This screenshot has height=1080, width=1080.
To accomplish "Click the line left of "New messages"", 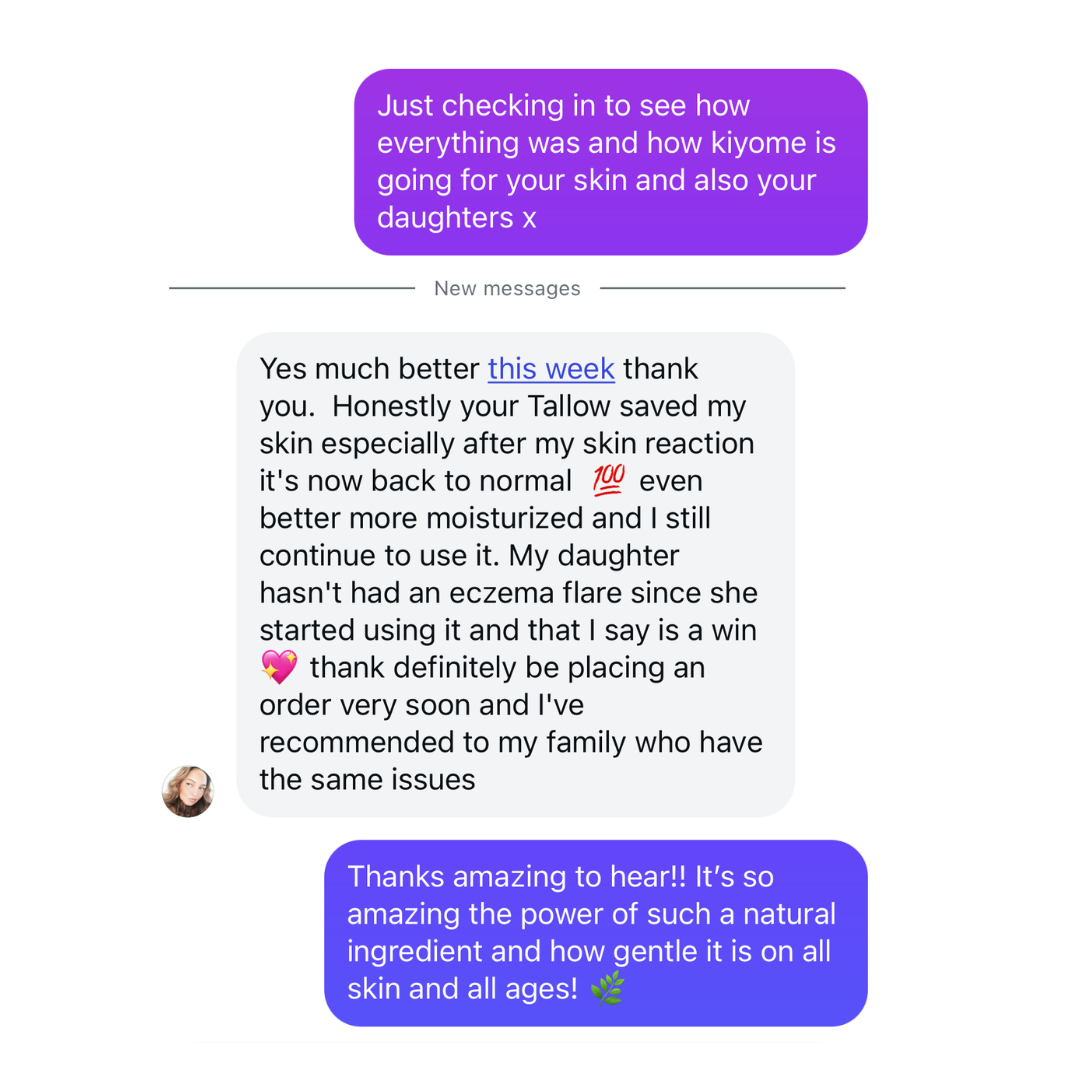I will pyautogui.click(x=291, y=289).
